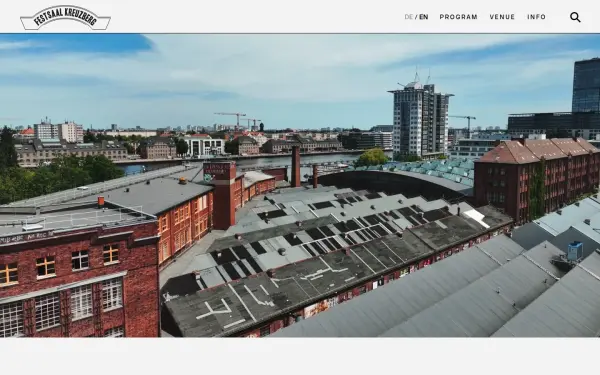Open the VENUE menu
Image resolution: width=600 pixels, height=375 pixels.
tap(502, 17)
